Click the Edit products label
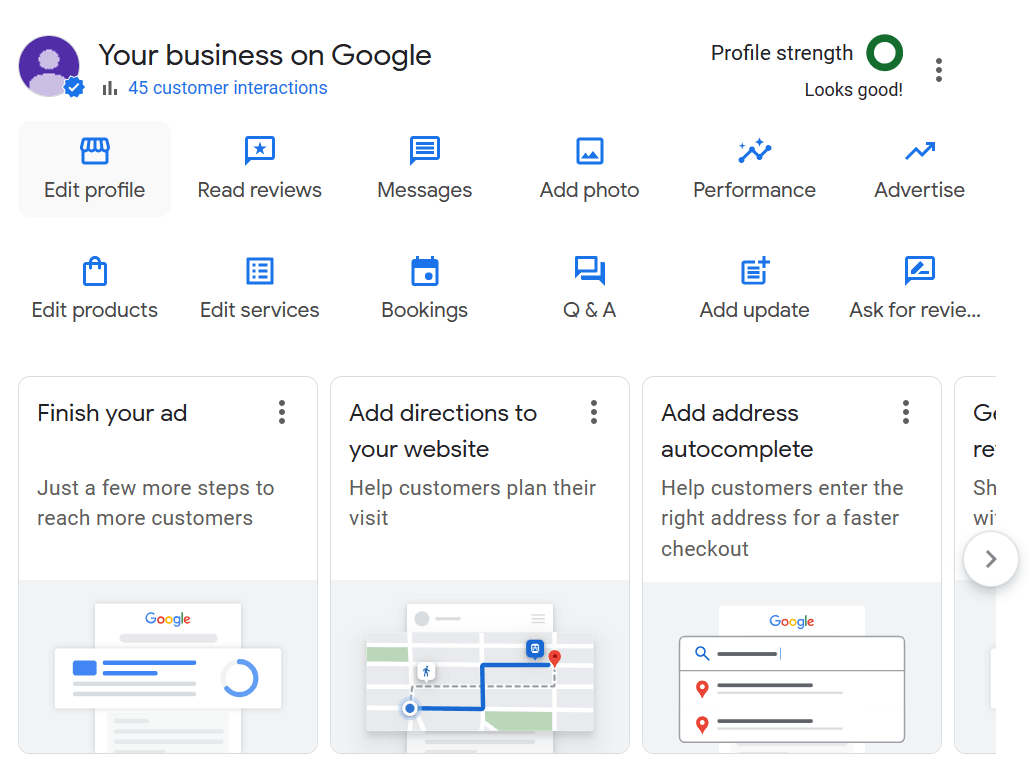 [x=94, y=310]
